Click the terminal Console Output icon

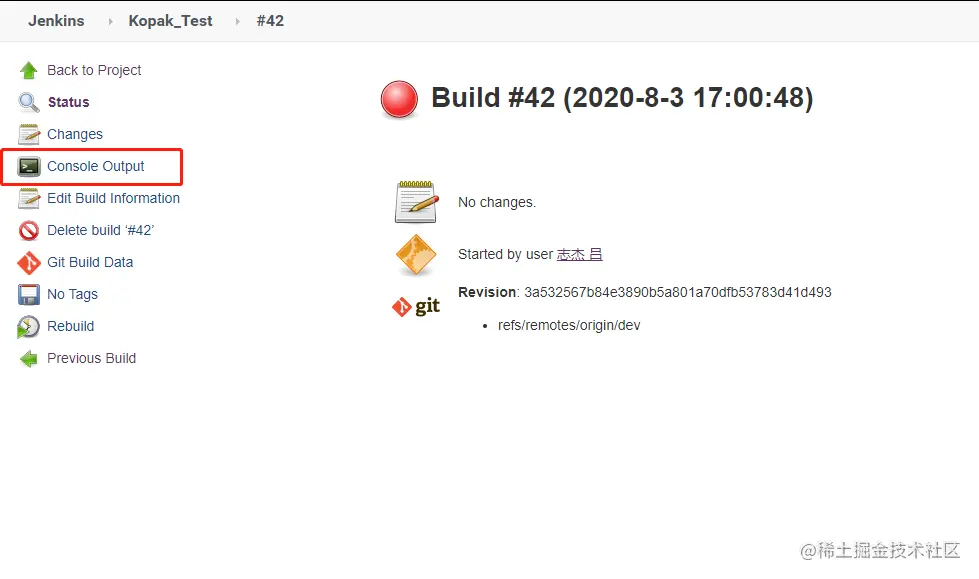pyautogui.click(x=29, y=166)
